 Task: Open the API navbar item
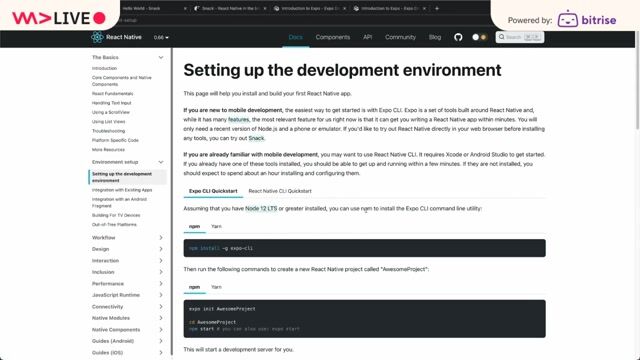tap(367, 37)
